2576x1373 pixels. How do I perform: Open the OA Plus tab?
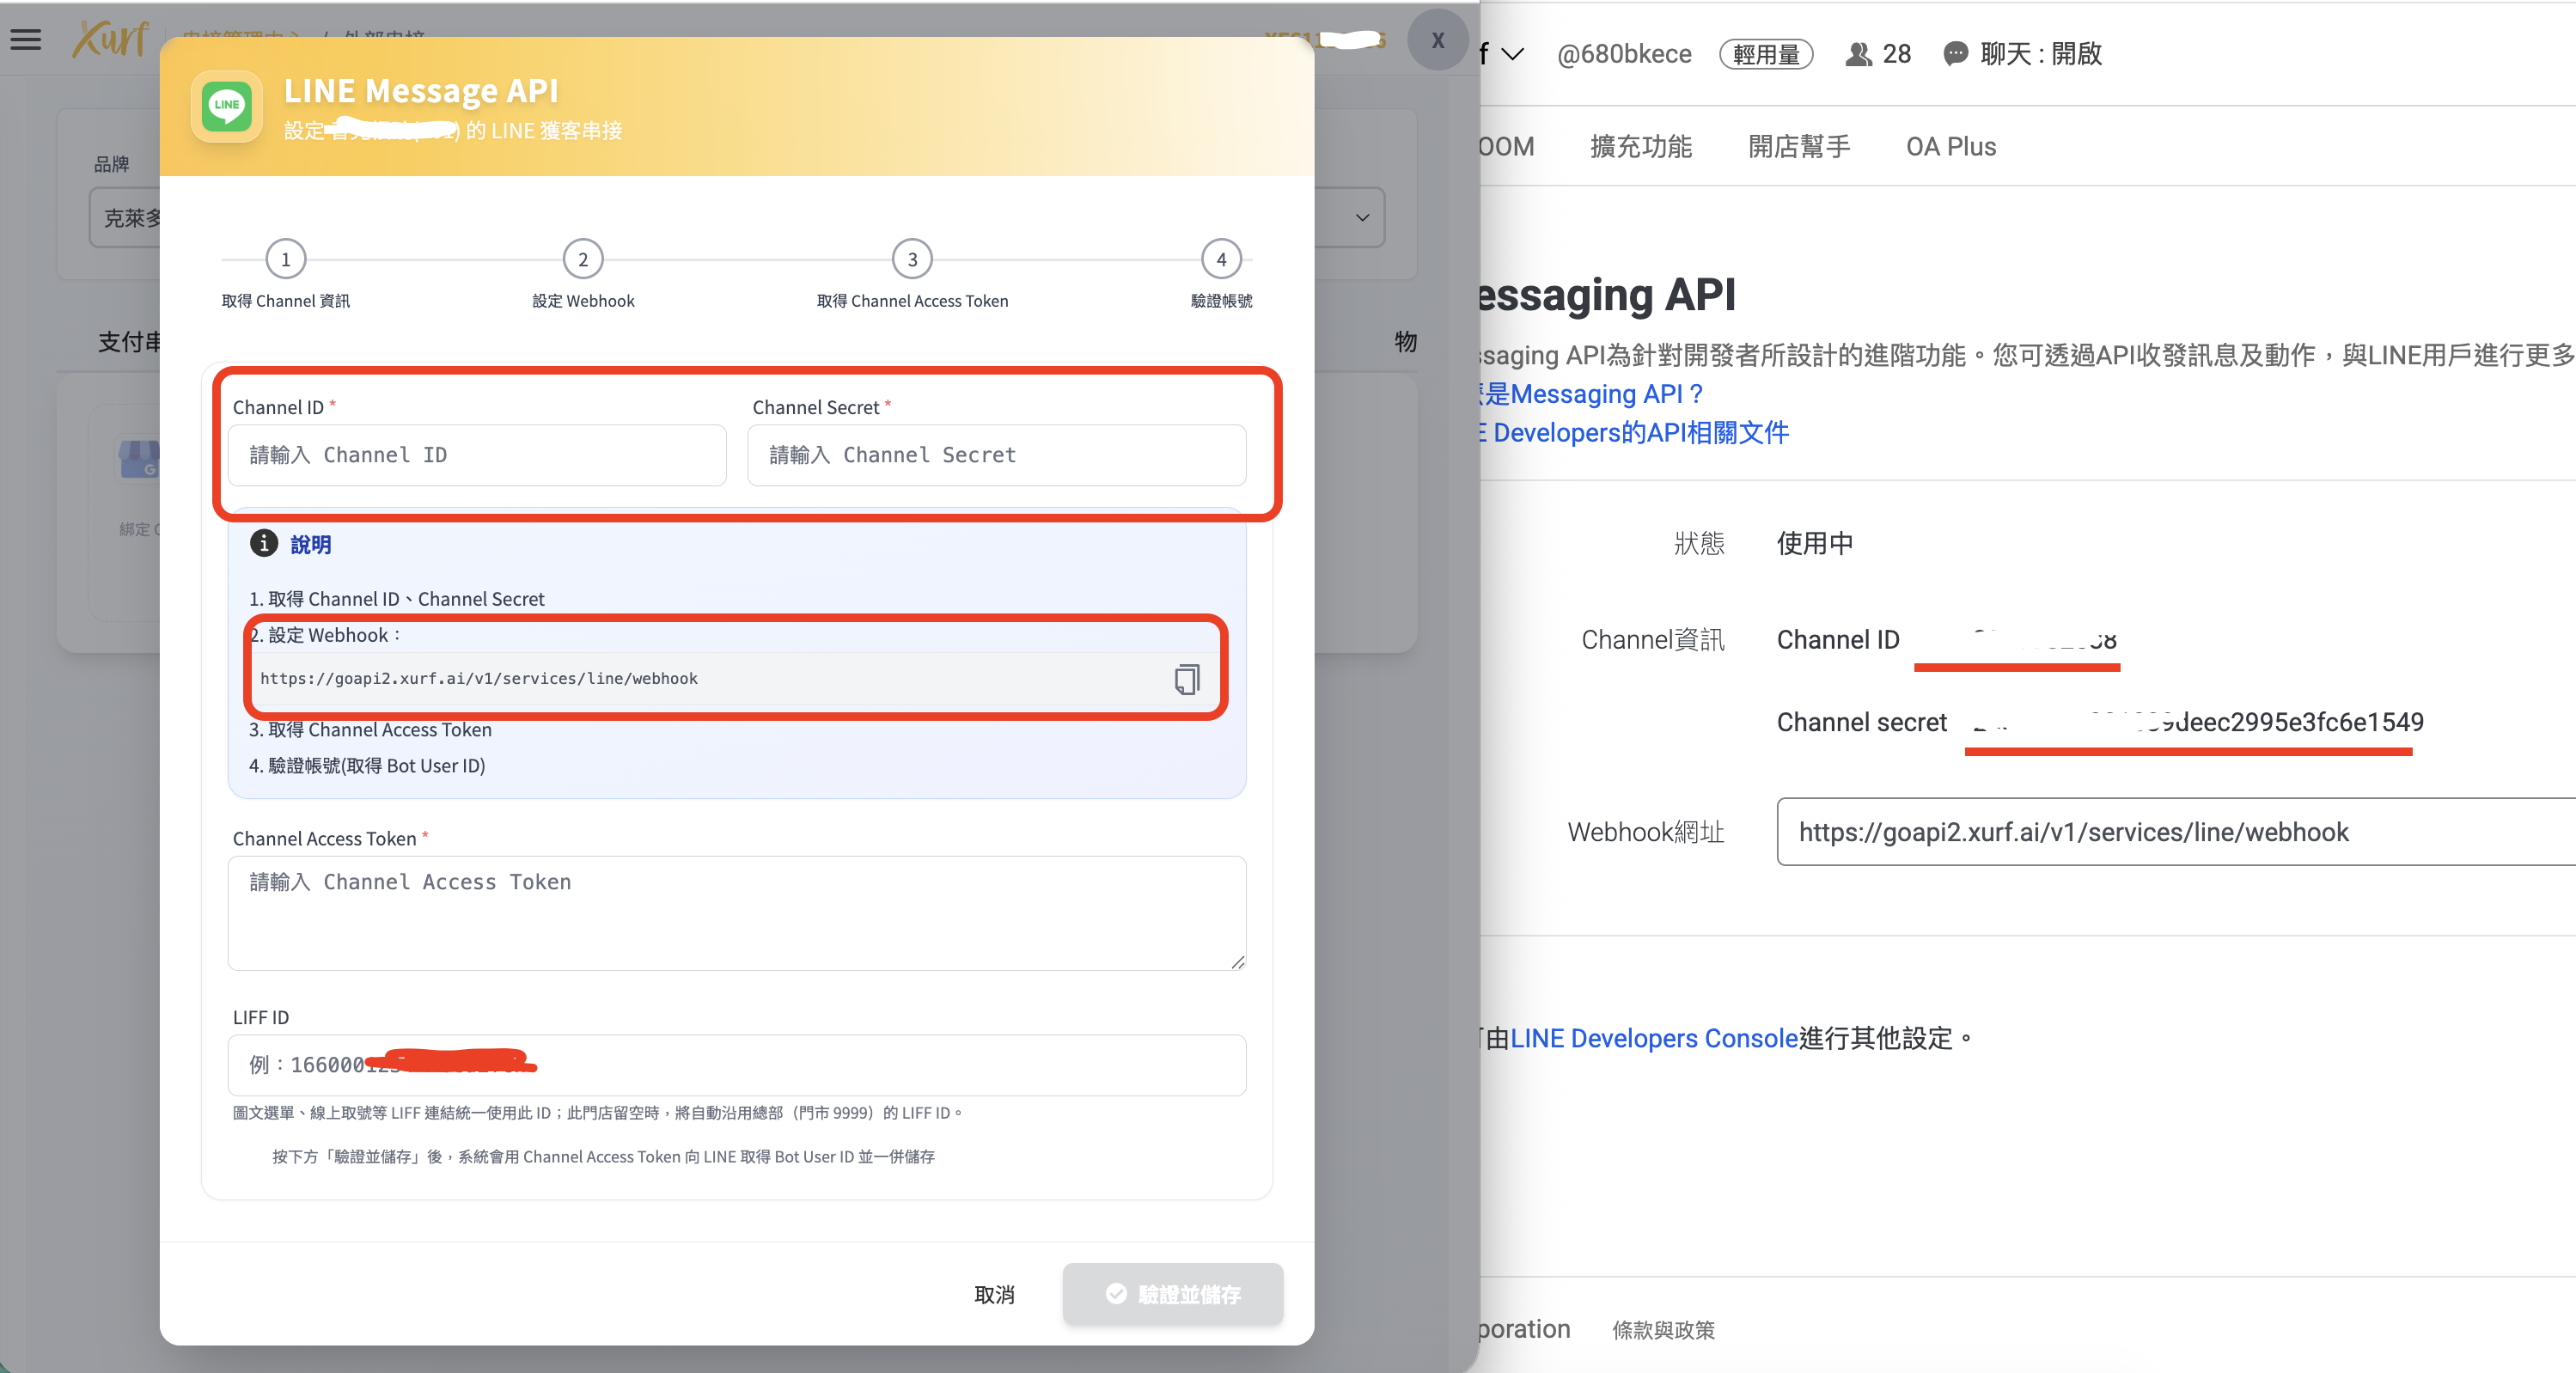coord(1951,146)
